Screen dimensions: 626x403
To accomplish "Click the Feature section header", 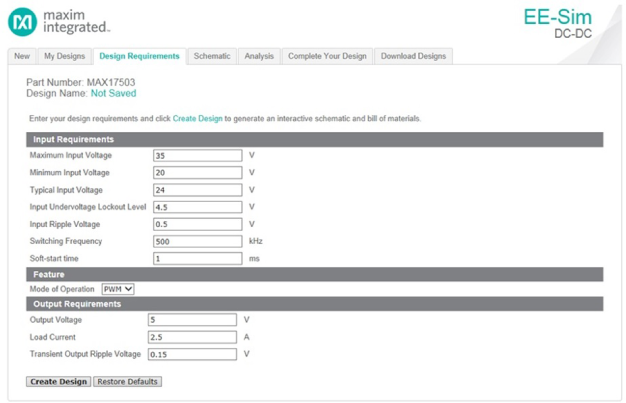I will point(315,274).
